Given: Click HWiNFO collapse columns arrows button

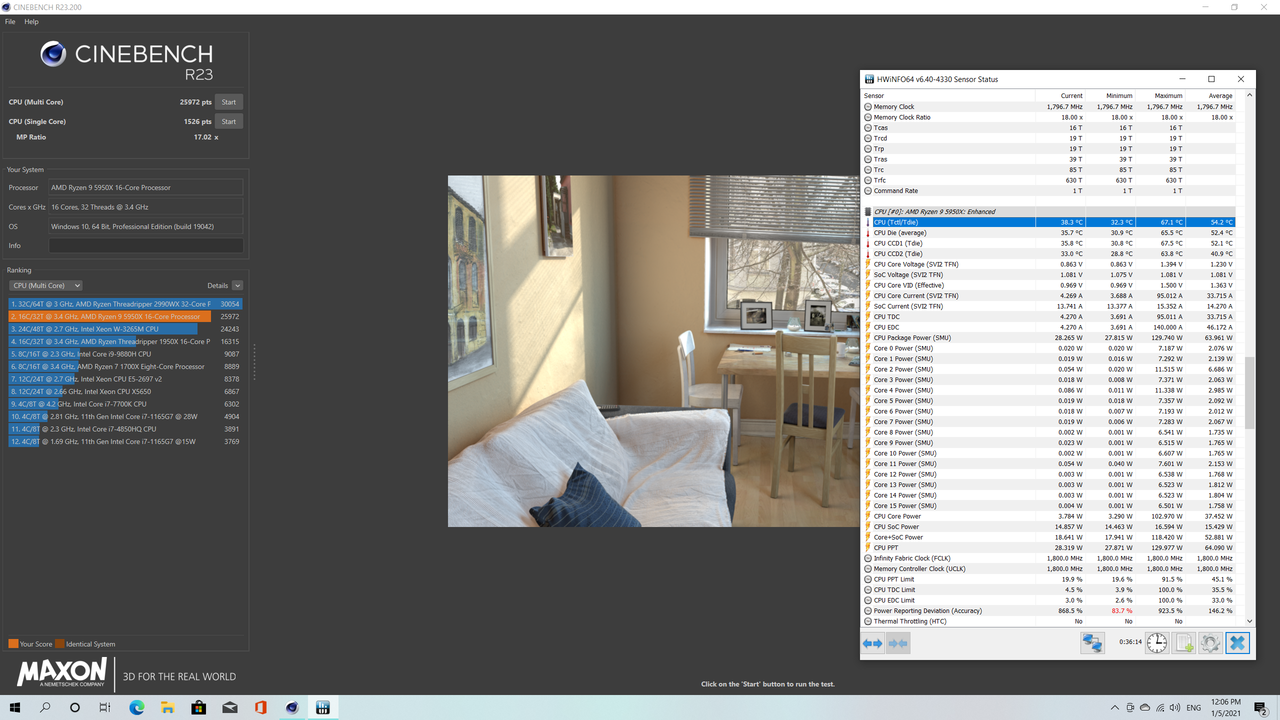Looking at the screenshot, I should click(898, 643).
